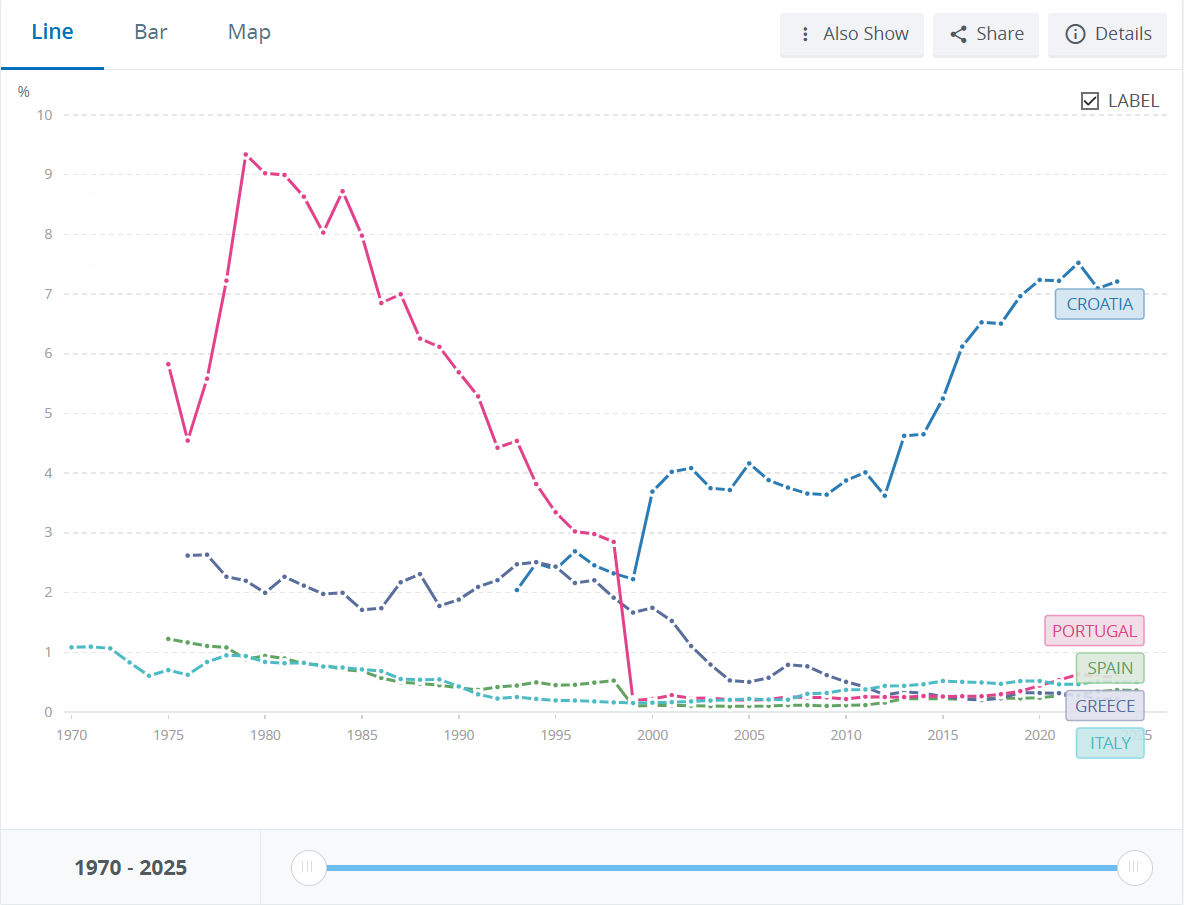Click the 2005 x-axis label
The image size is (1184, 905).
(749, 735)
